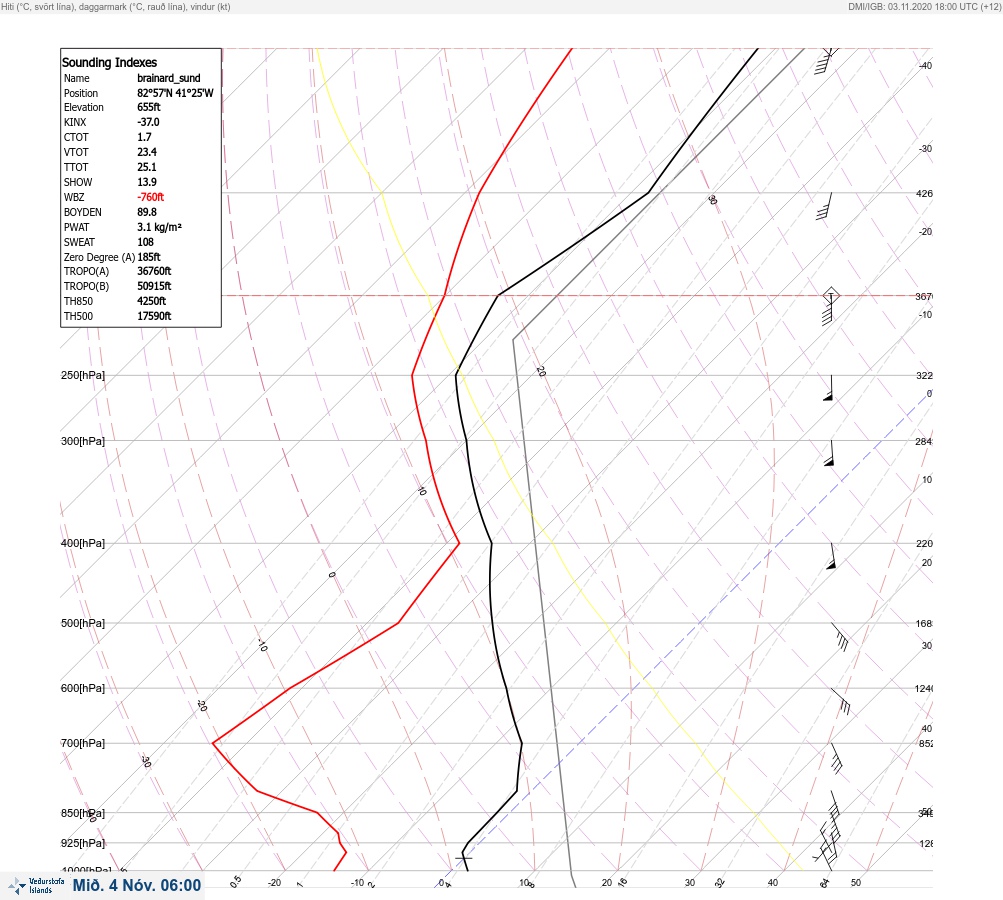Click the DMI/IGB 03.11.2020 18:00 UTC label
The height and width of the screenshot is (900, 1003).
click(924, 6)
